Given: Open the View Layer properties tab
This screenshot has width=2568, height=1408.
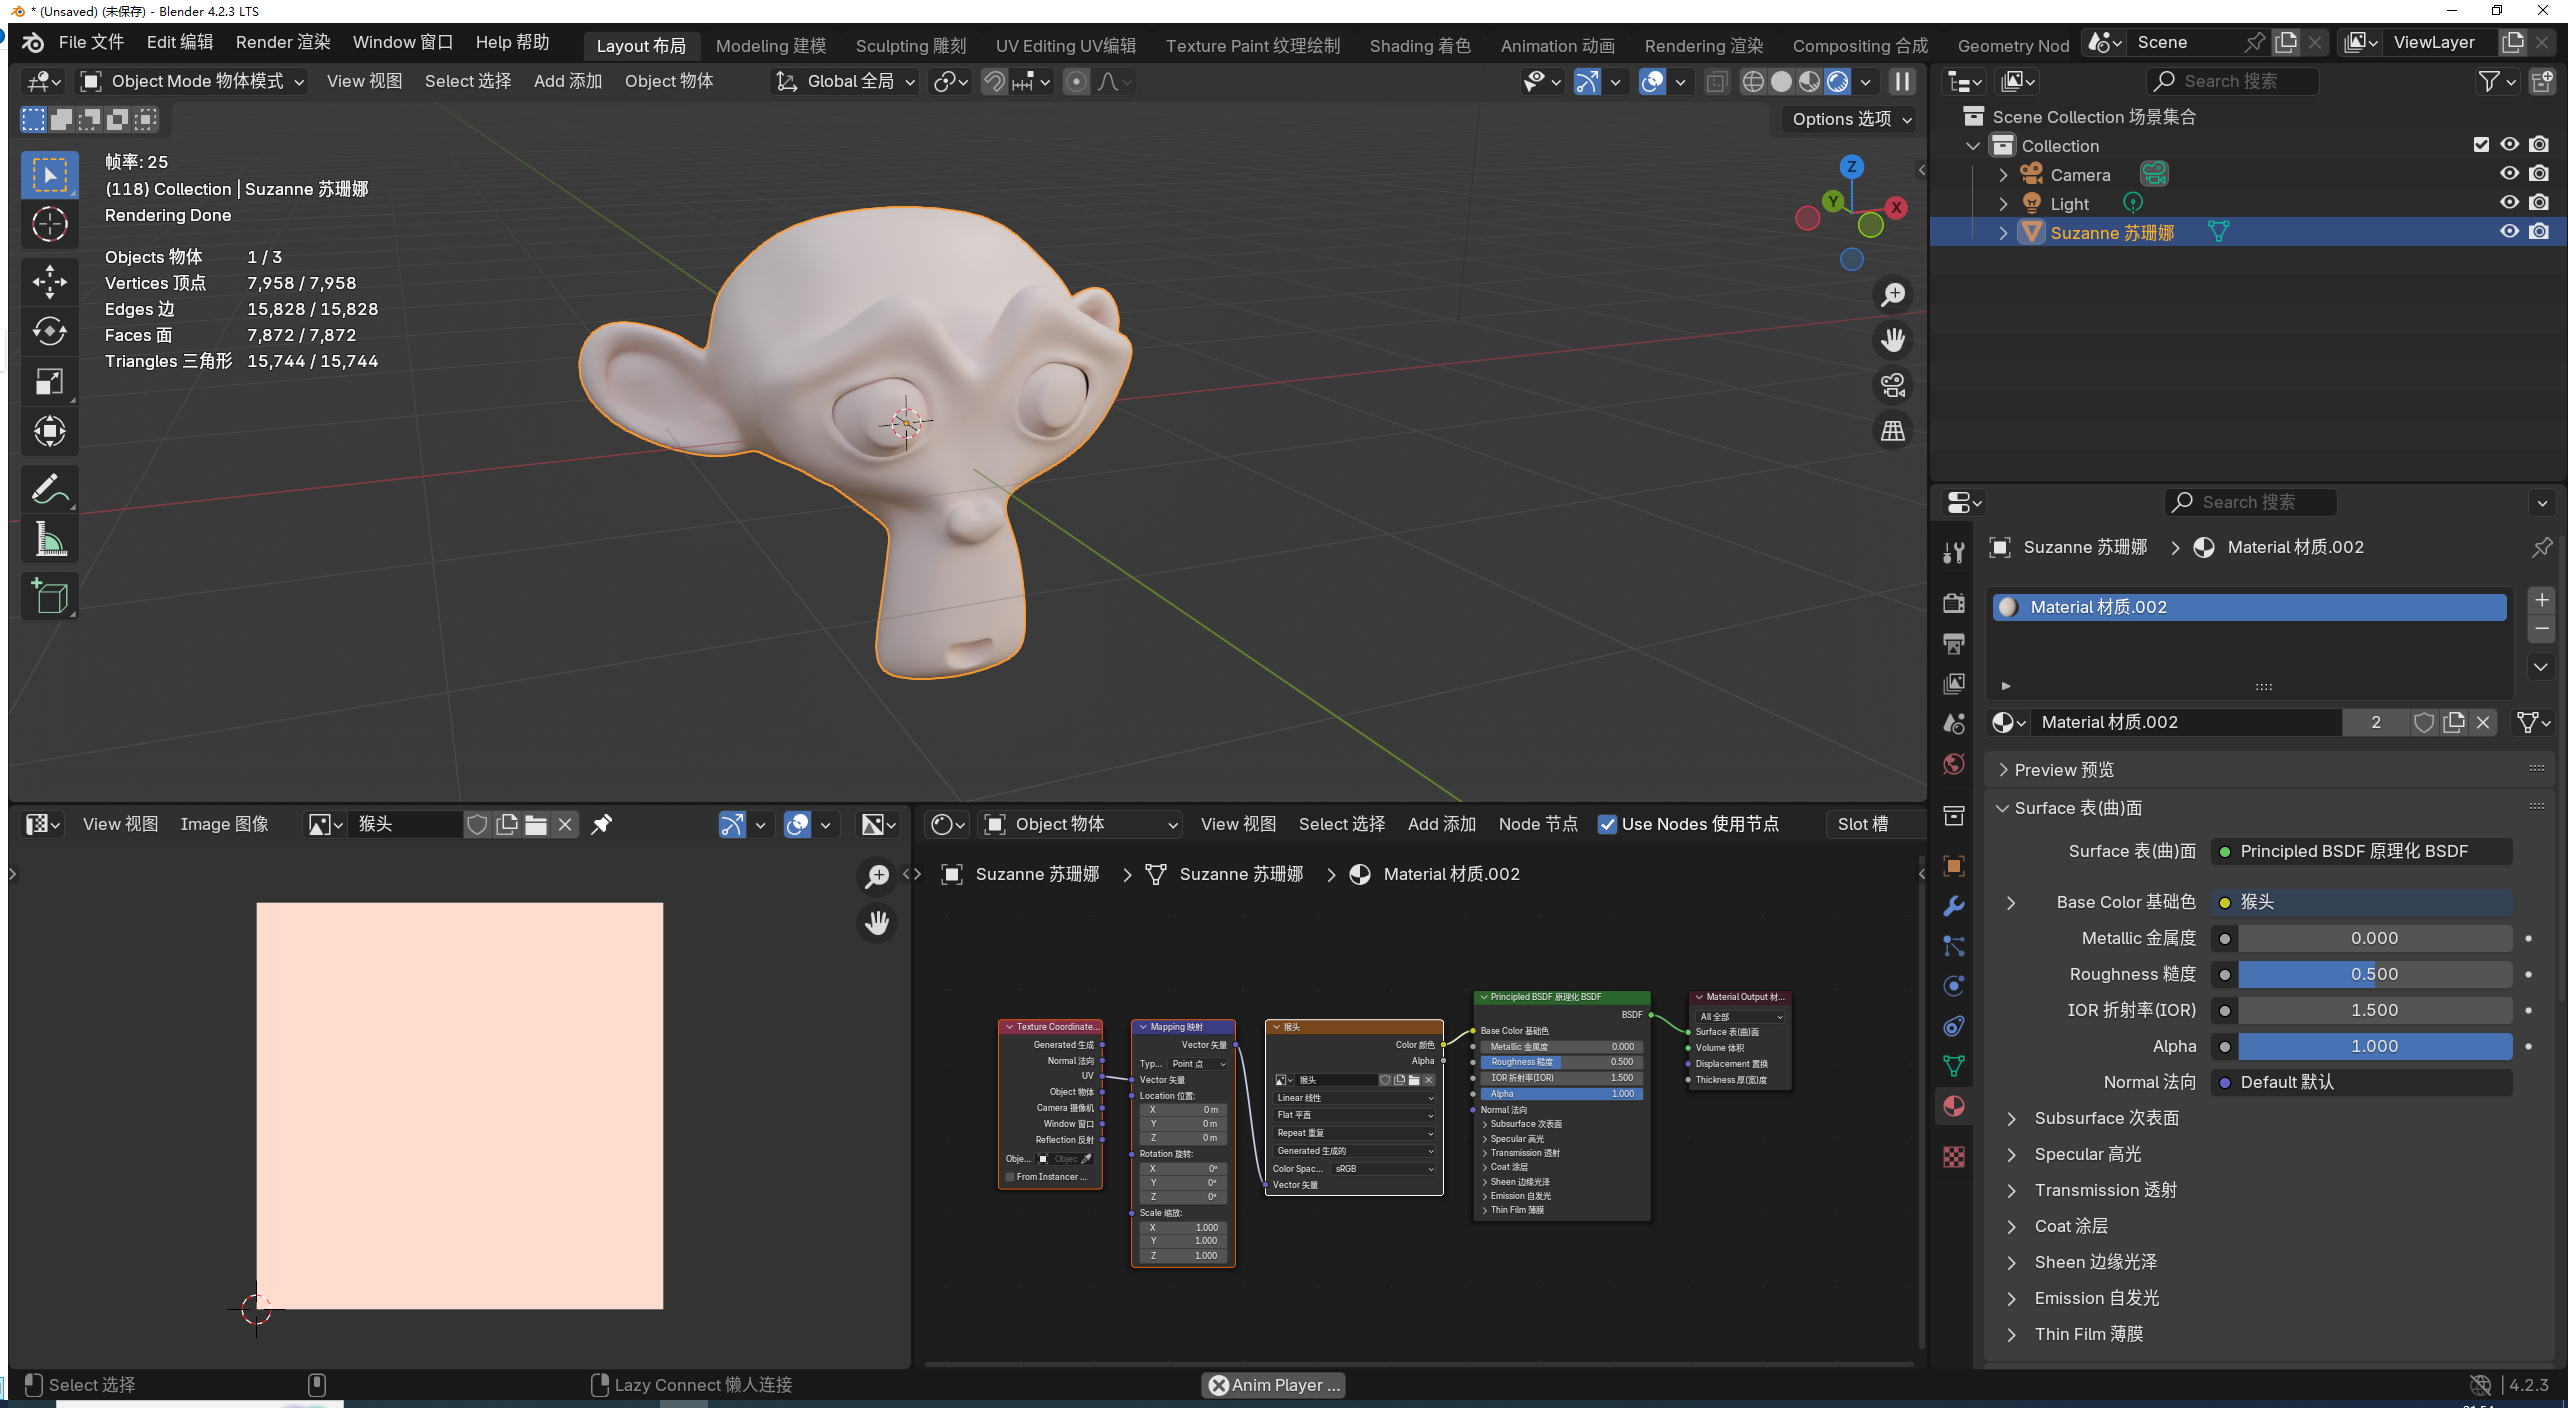Looking at the screenshot, I should [1953, 684].
